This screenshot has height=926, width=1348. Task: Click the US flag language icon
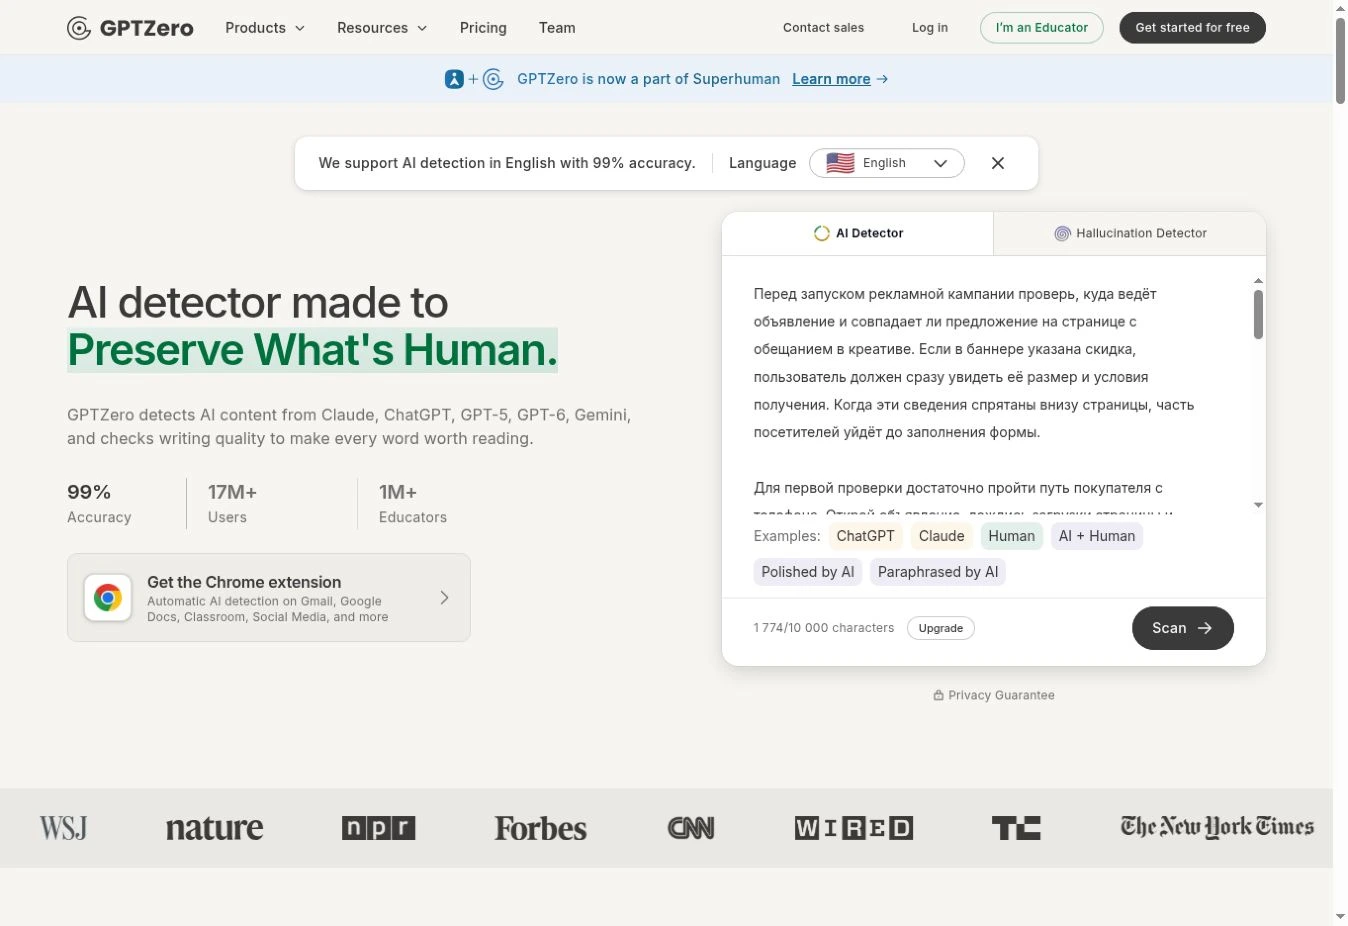tap(840, 163)
